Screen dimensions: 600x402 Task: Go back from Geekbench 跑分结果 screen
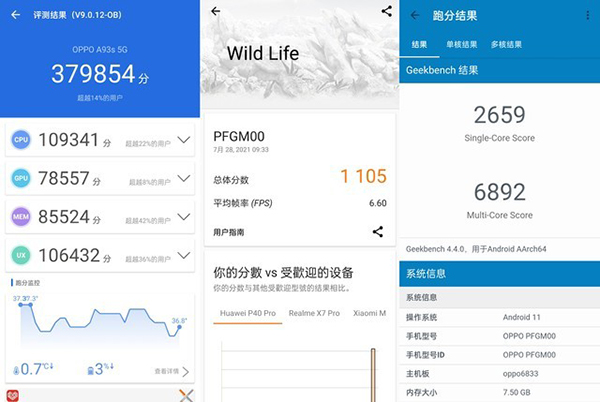[x=415, y=15]
